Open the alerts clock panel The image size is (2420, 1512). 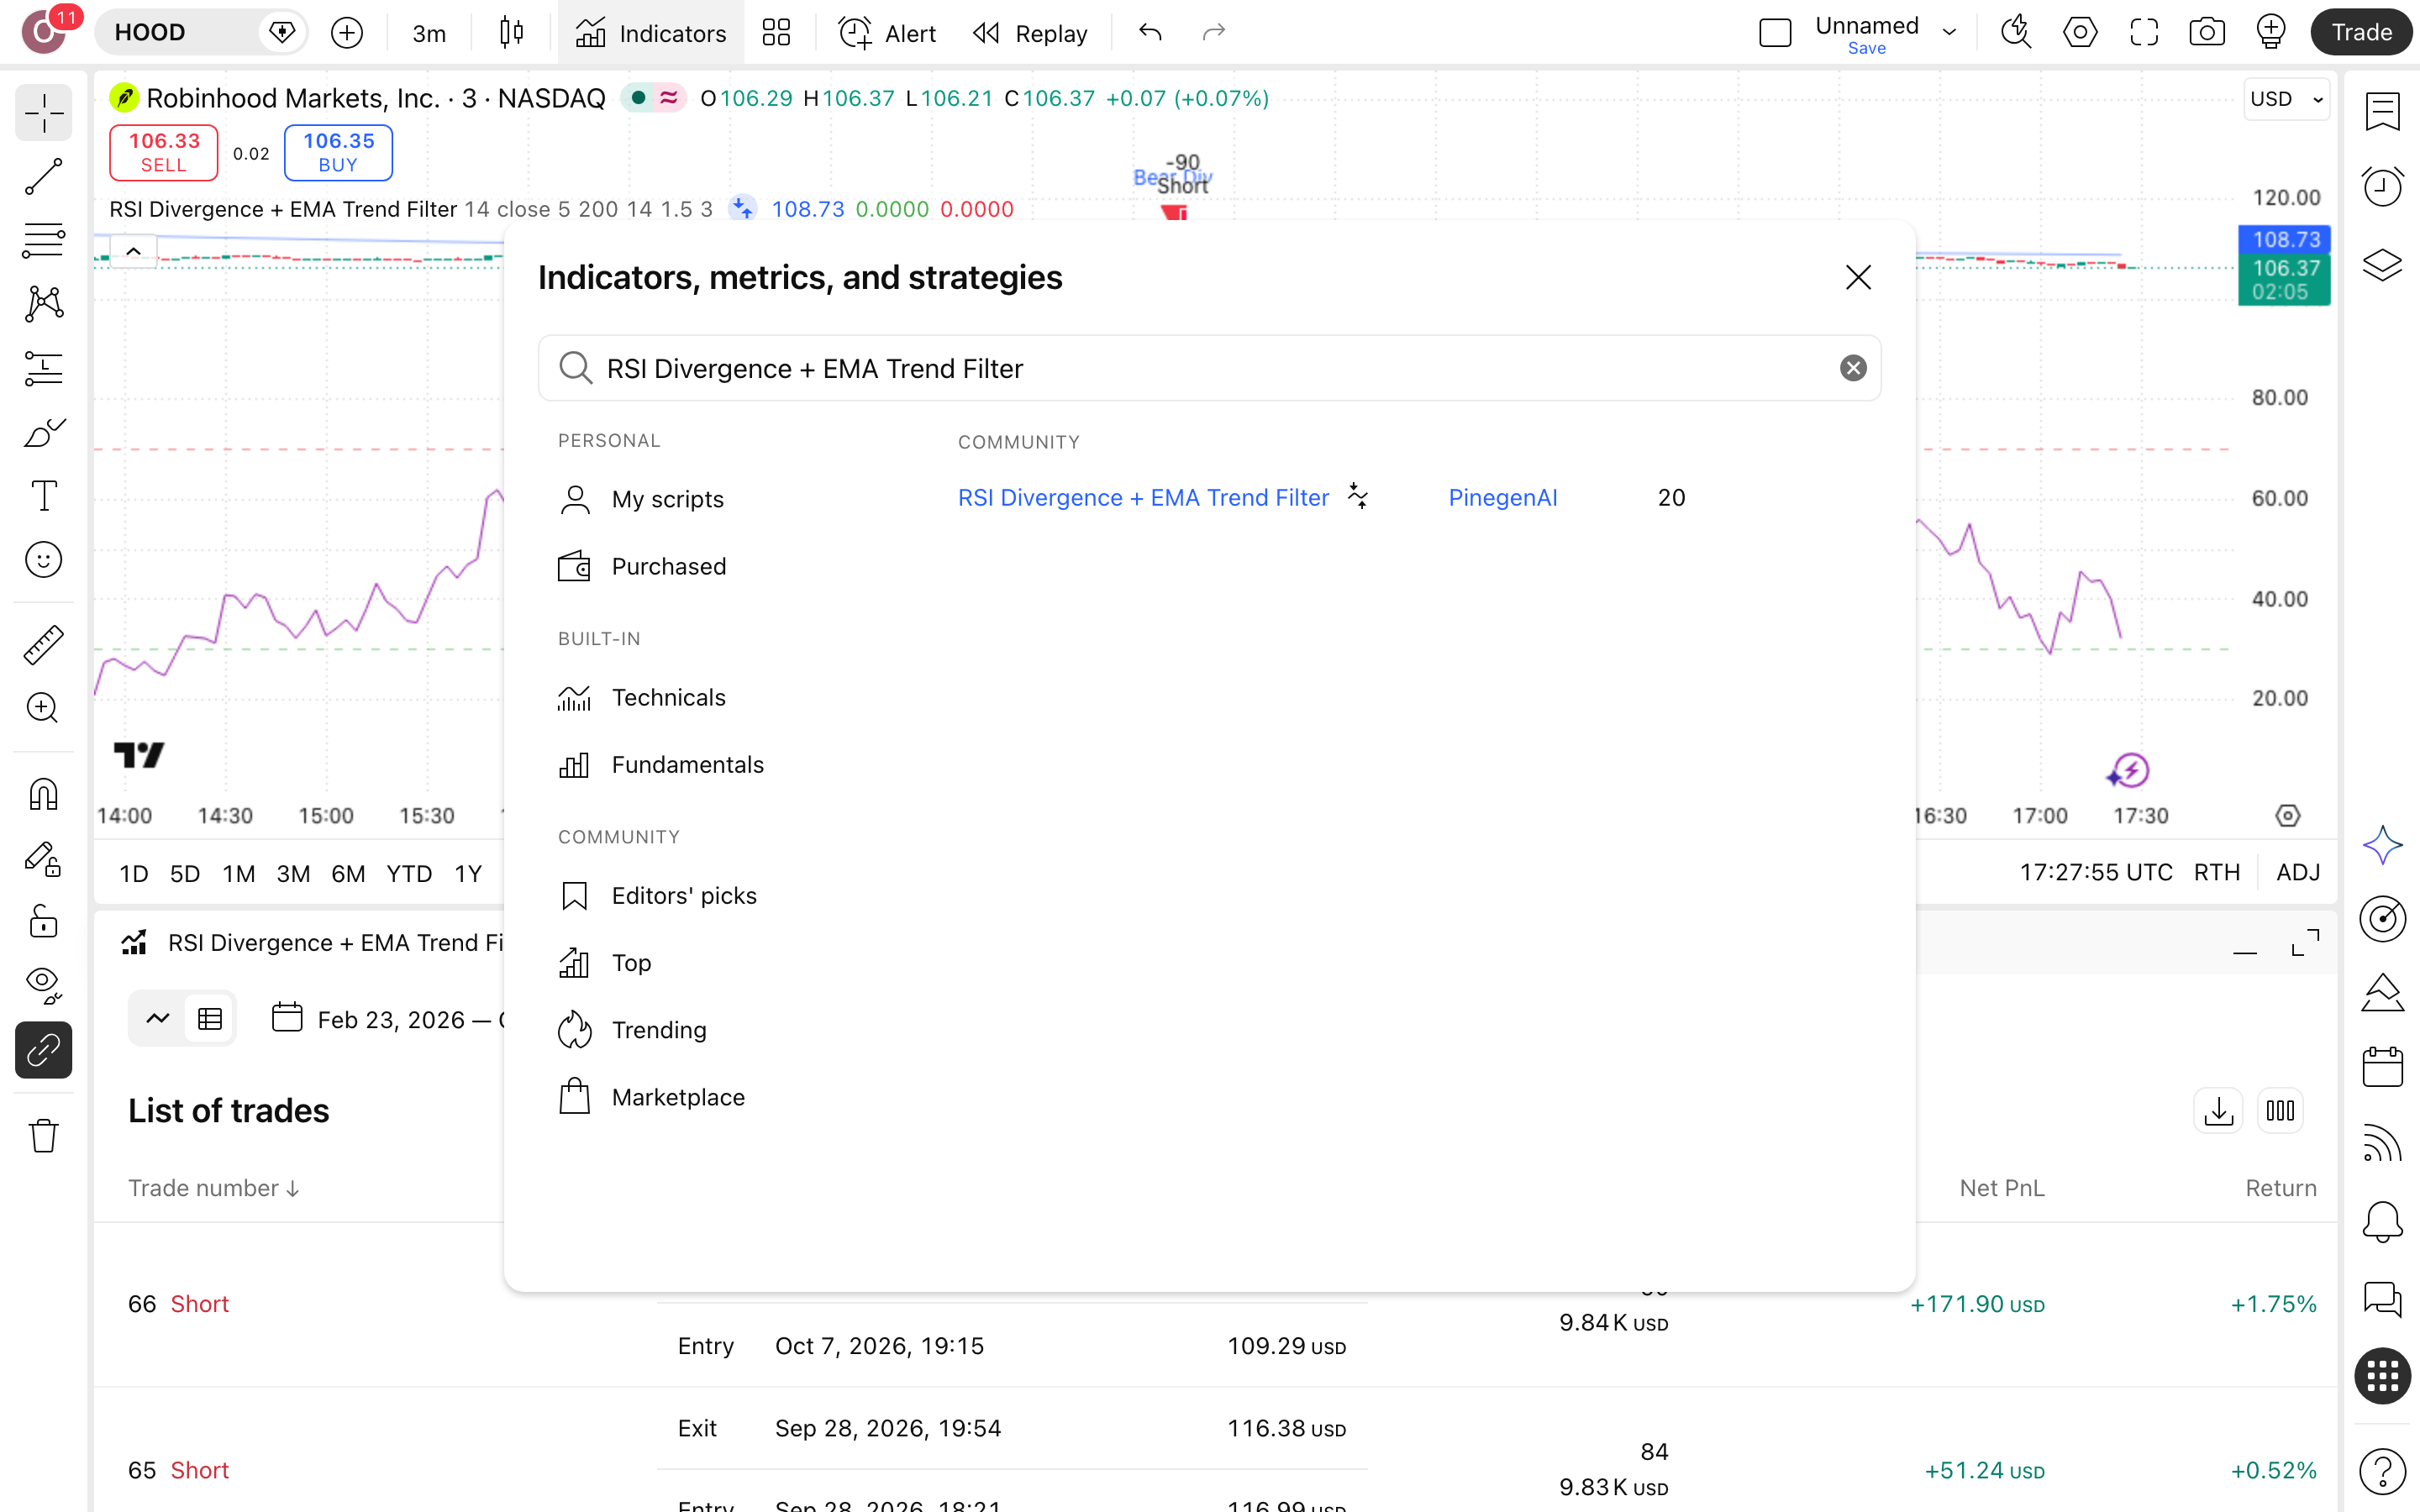(2382, 187)
